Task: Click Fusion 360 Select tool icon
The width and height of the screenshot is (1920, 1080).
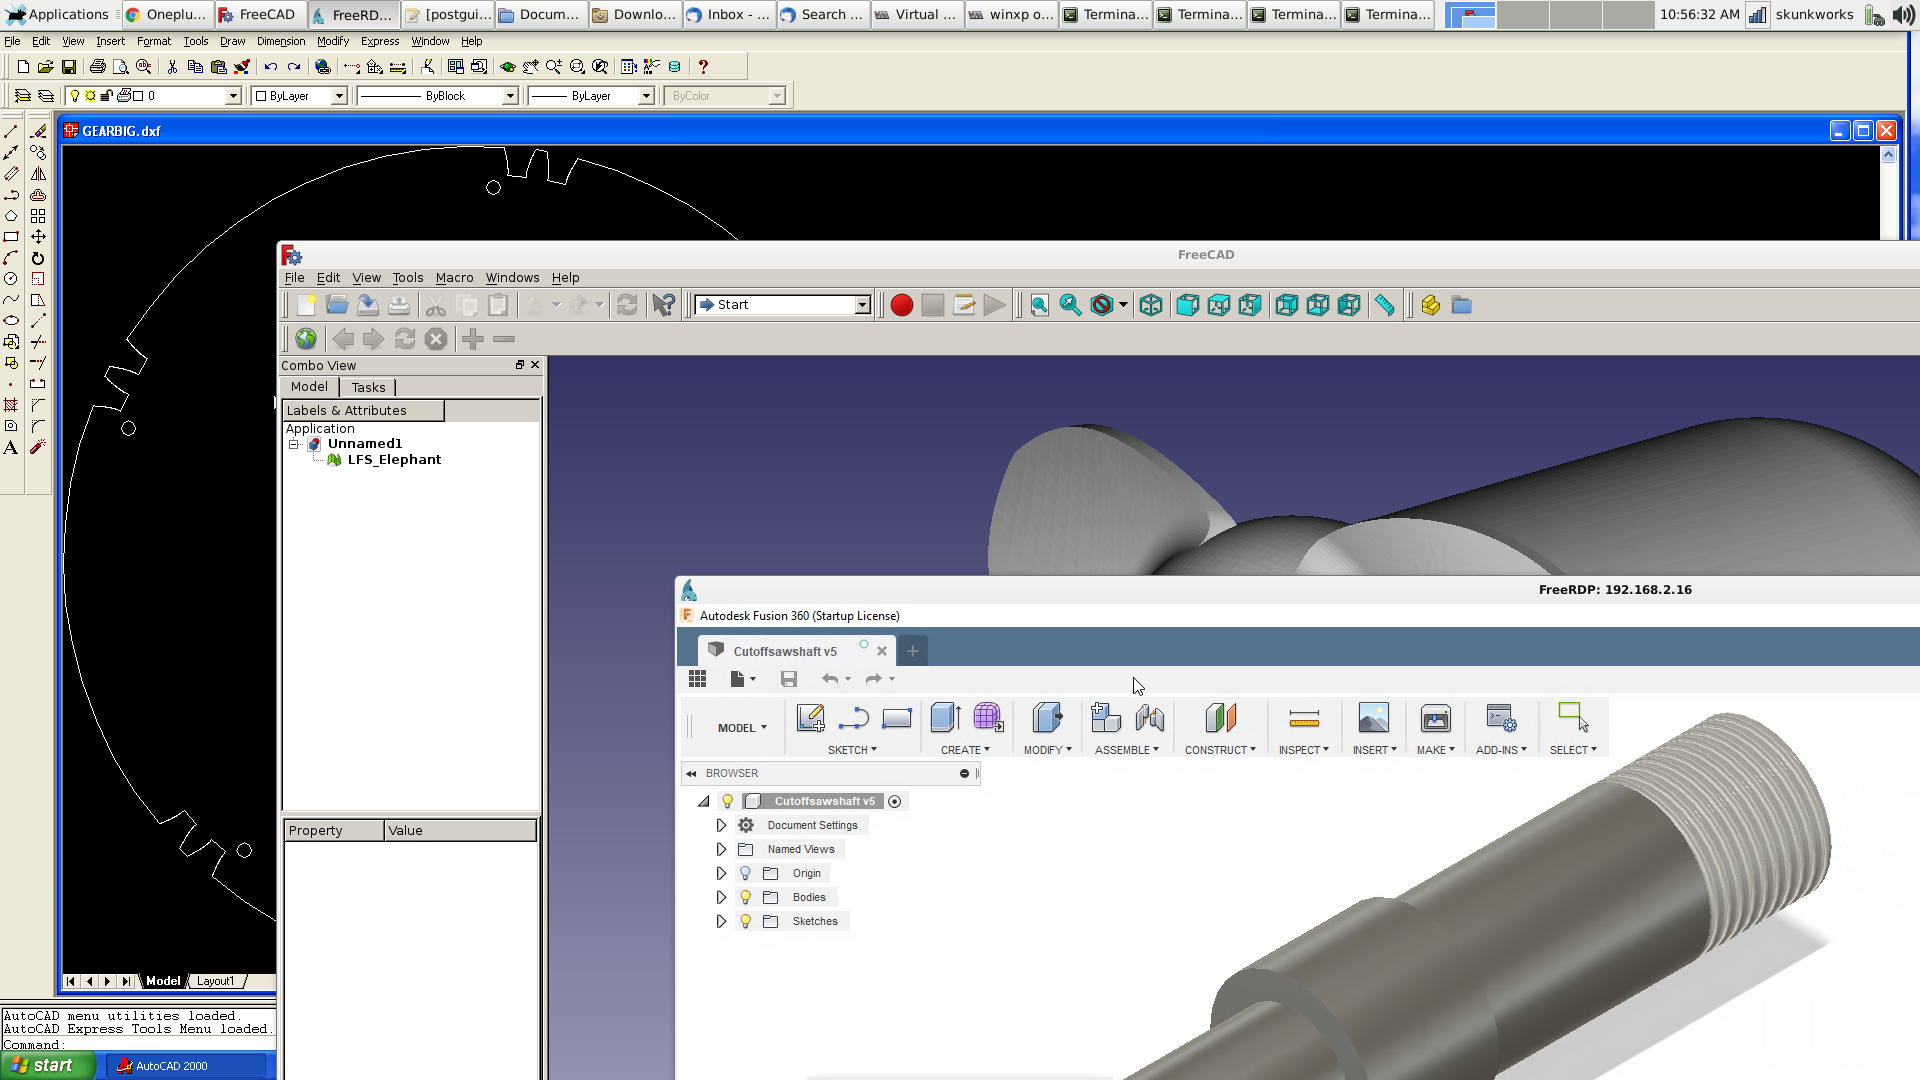Action: 1573,716
